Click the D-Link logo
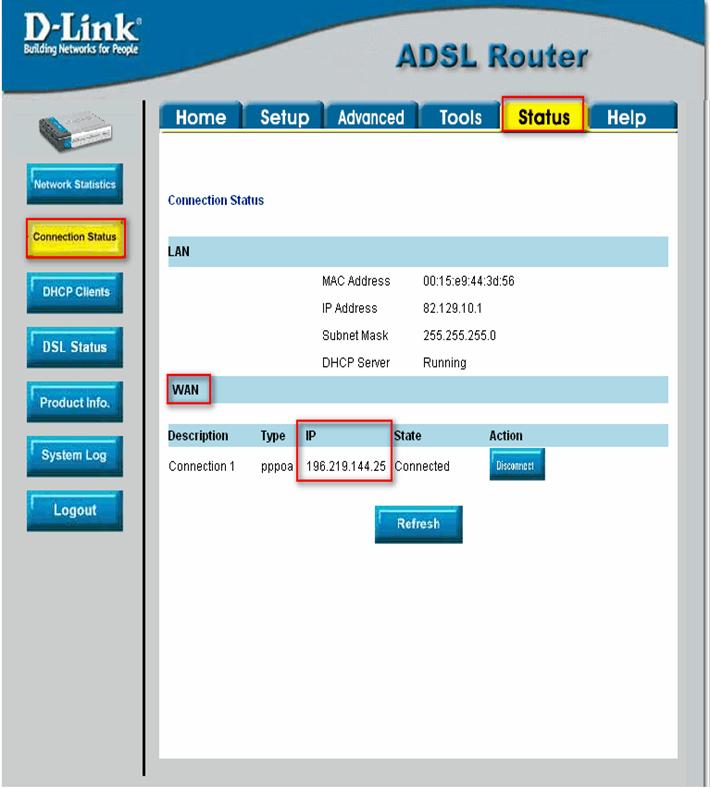 82,34
